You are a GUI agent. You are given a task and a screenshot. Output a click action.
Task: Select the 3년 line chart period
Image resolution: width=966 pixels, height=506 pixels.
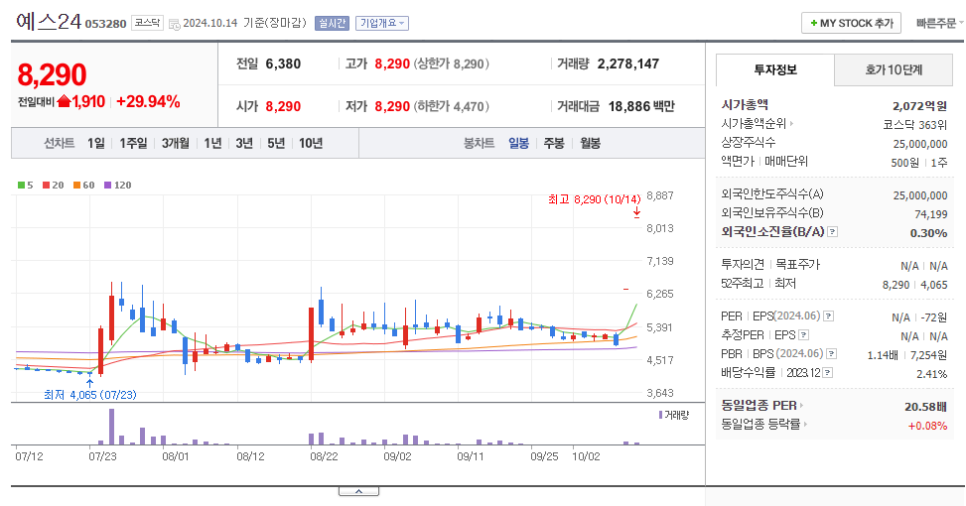coord(244,143)
